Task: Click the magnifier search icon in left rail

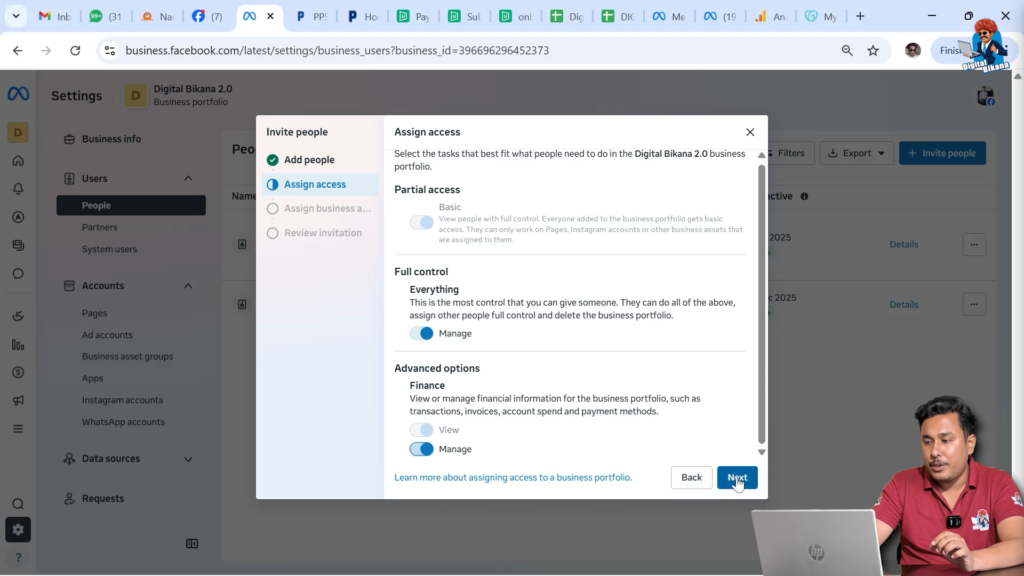Action: pos(18,504)
